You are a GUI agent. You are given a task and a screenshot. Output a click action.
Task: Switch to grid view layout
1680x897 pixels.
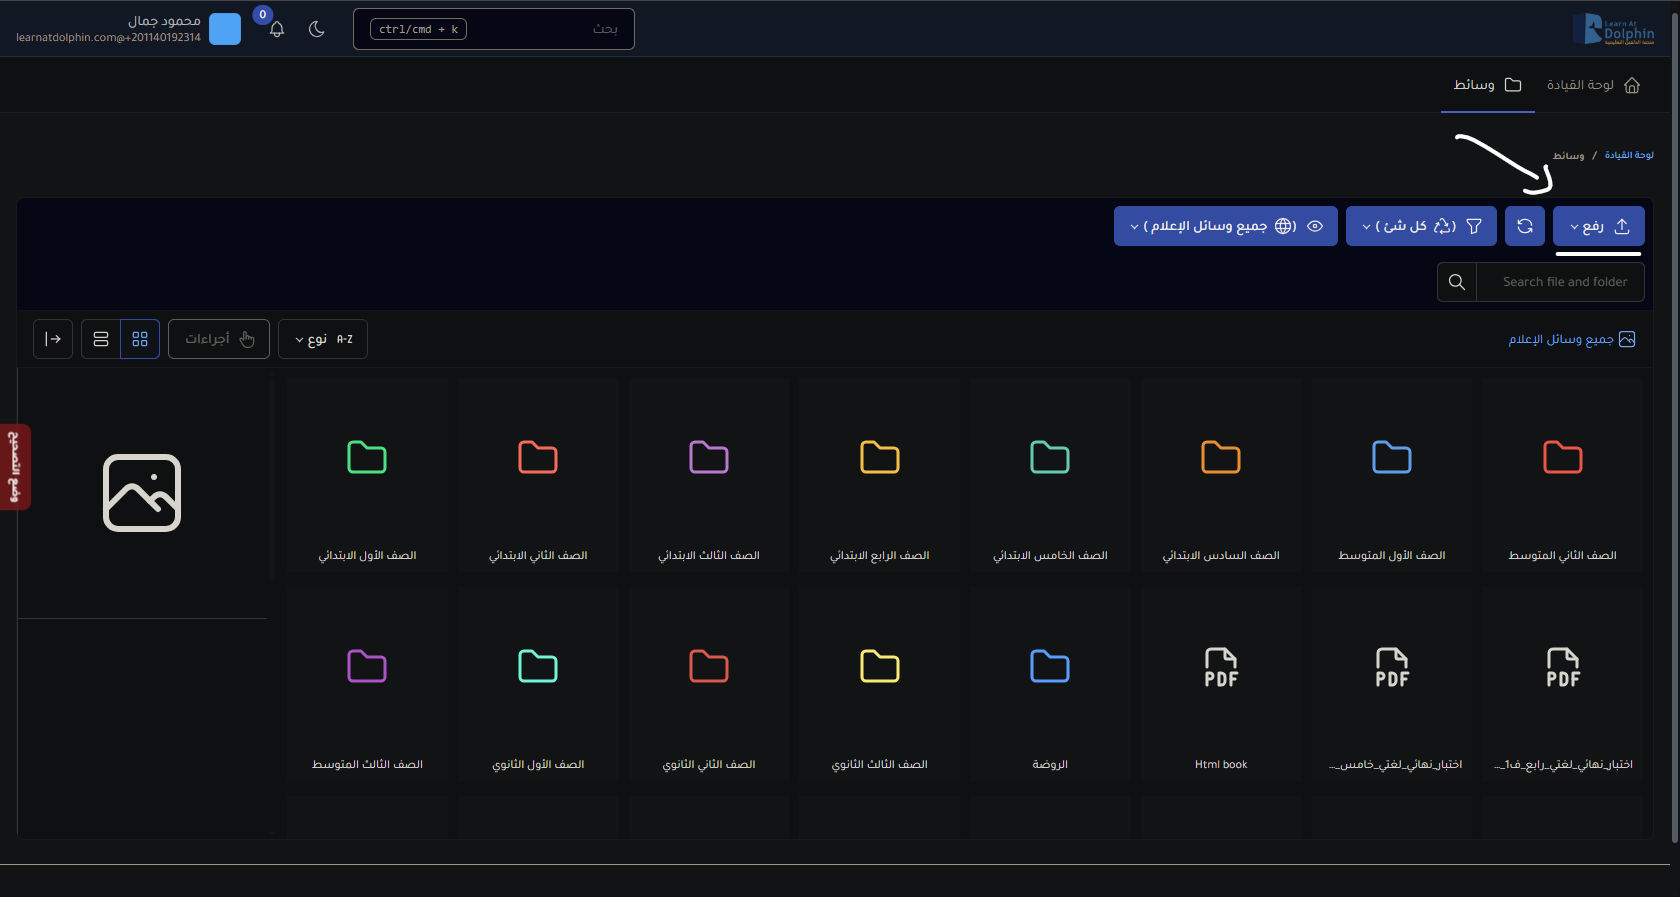tap(140, 339)
